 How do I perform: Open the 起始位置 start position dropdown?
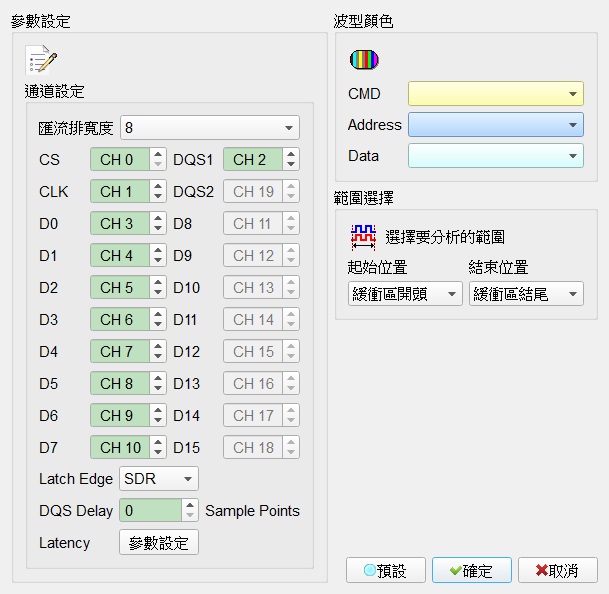tap(405, 294)
